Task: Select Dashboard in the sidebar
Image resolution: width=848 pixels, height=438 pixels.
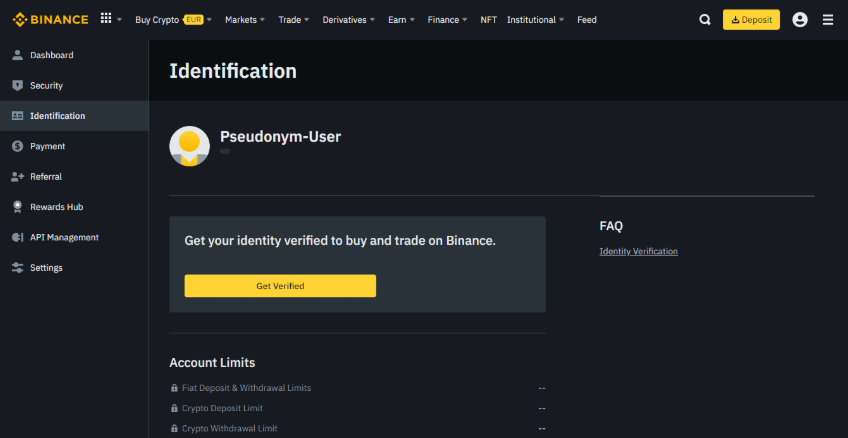Action: 51,55
